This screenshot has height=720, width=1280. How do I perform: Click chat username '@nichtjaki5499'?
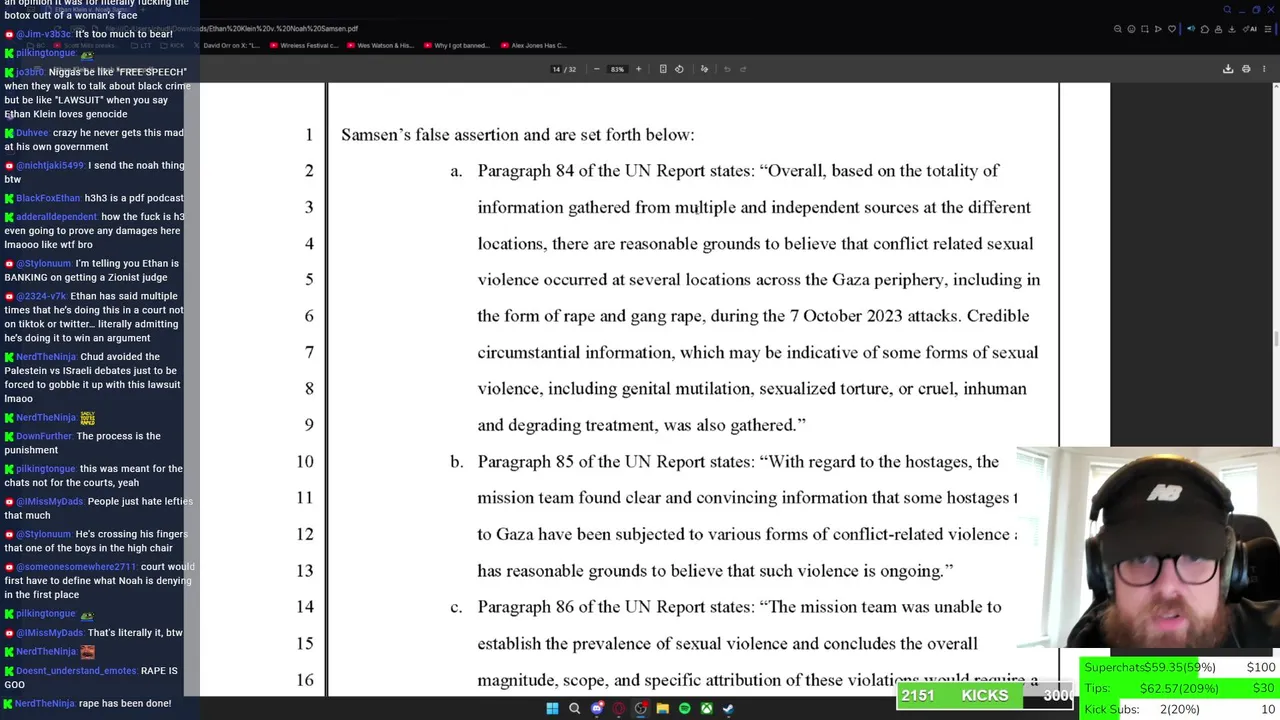pos(50,166)
